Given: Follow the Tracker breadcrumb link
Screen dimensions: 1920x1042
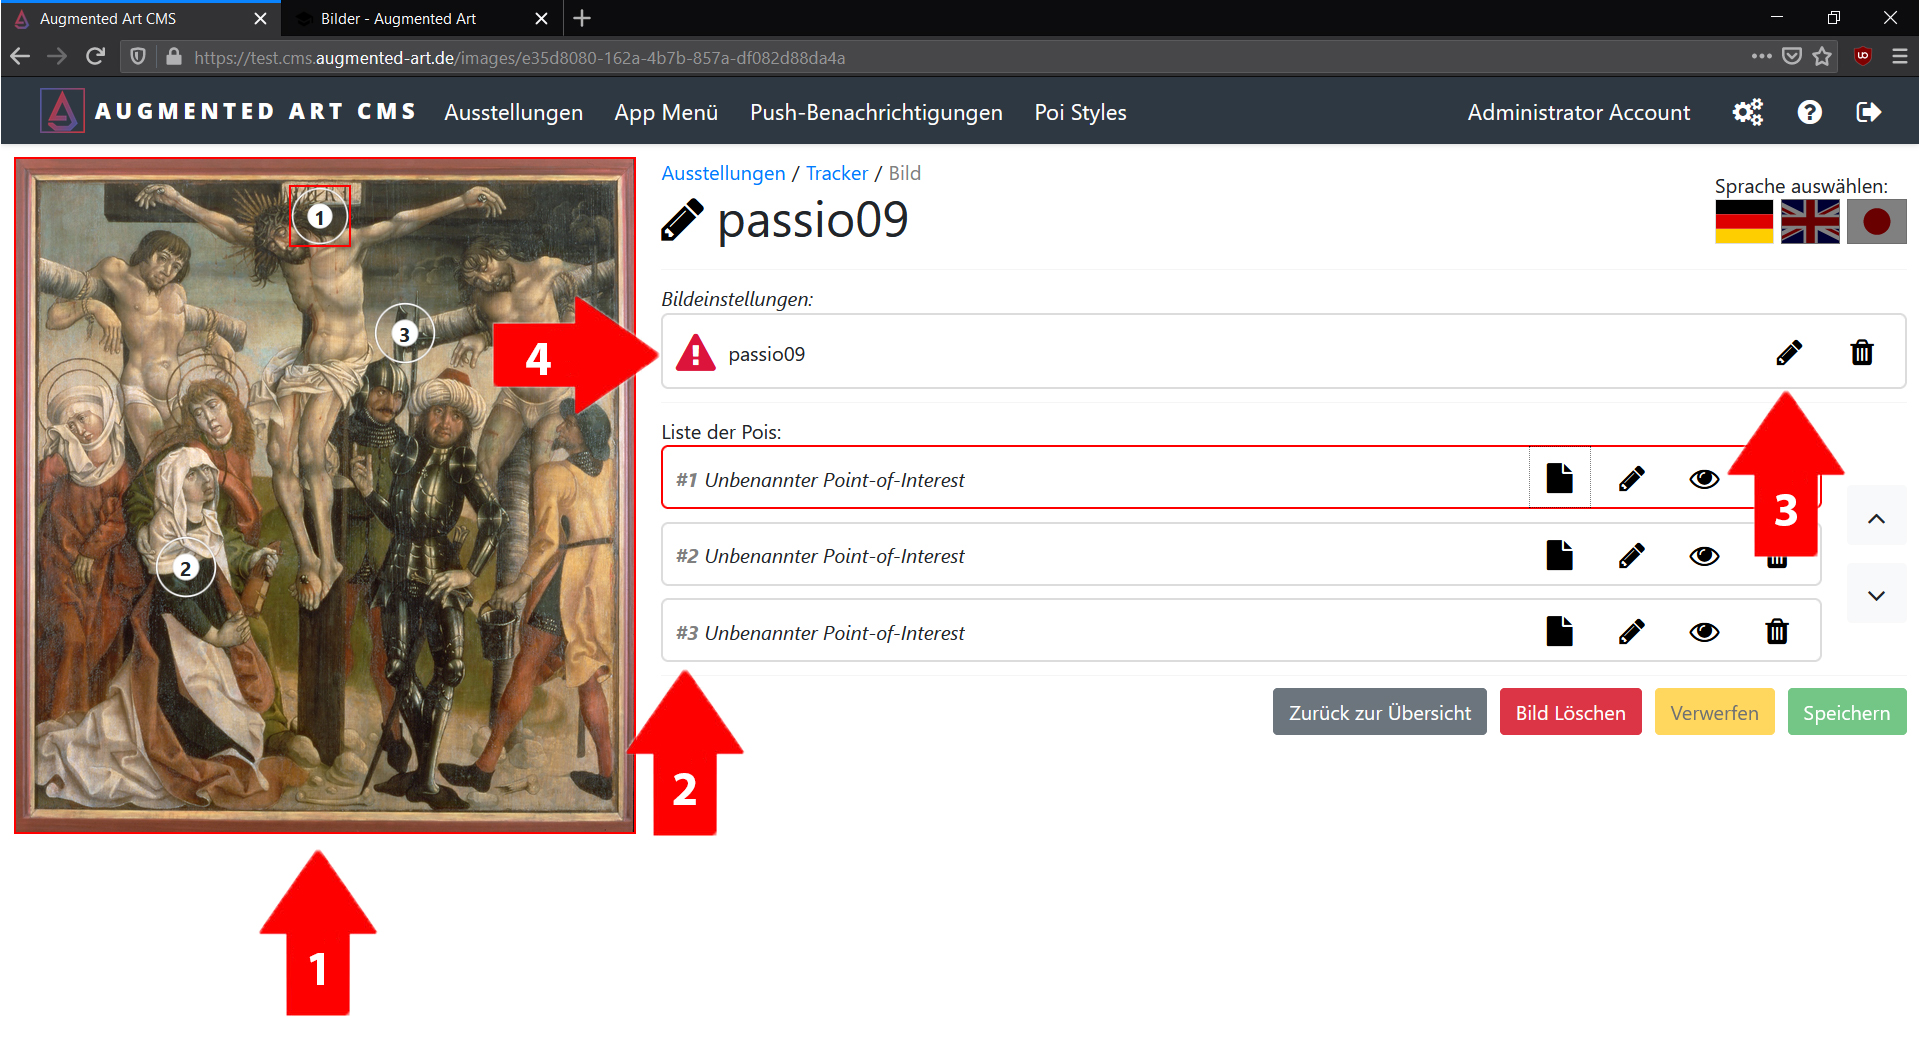Looking at the screenshot, I should (x=837, y=173).
